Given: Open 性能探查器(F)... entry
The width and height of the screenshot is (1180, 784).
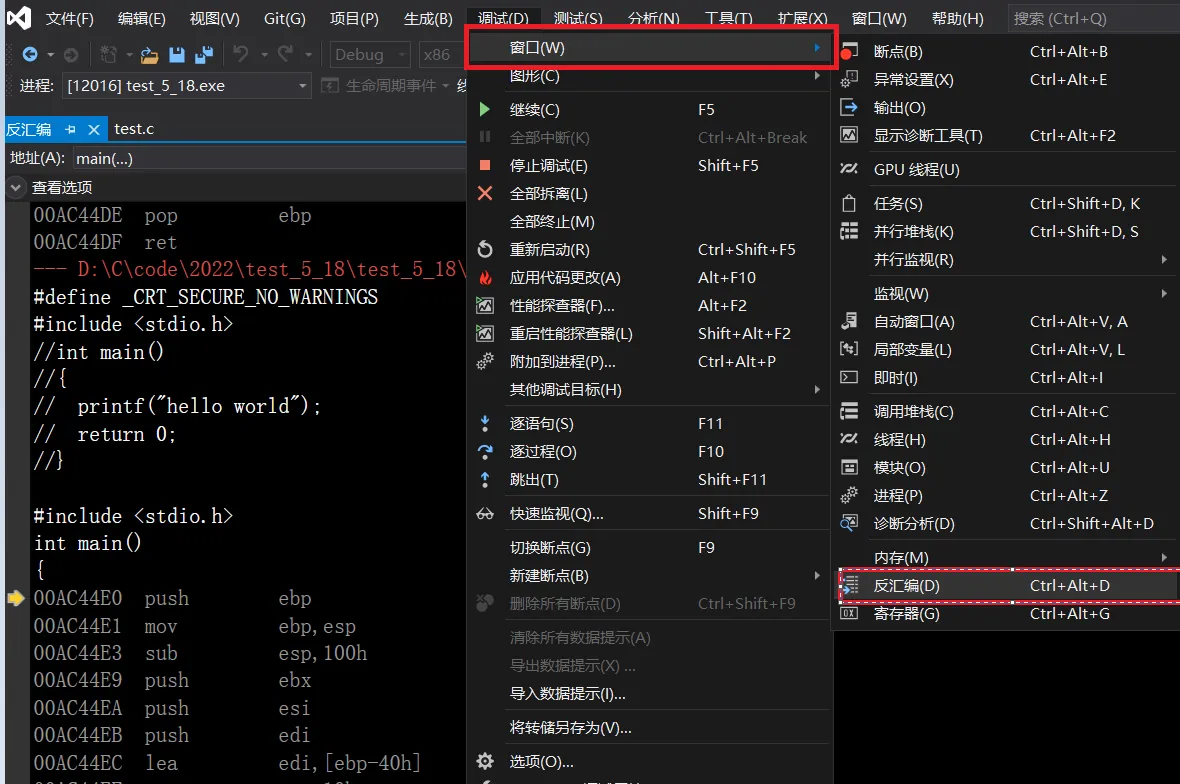Looking at the screenshot, I should pos(648,305).
